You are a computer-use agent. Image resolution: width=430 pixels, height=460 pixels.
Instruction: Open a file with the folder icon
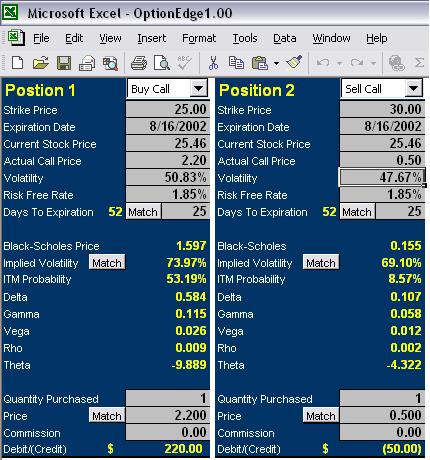pos(41,63)
